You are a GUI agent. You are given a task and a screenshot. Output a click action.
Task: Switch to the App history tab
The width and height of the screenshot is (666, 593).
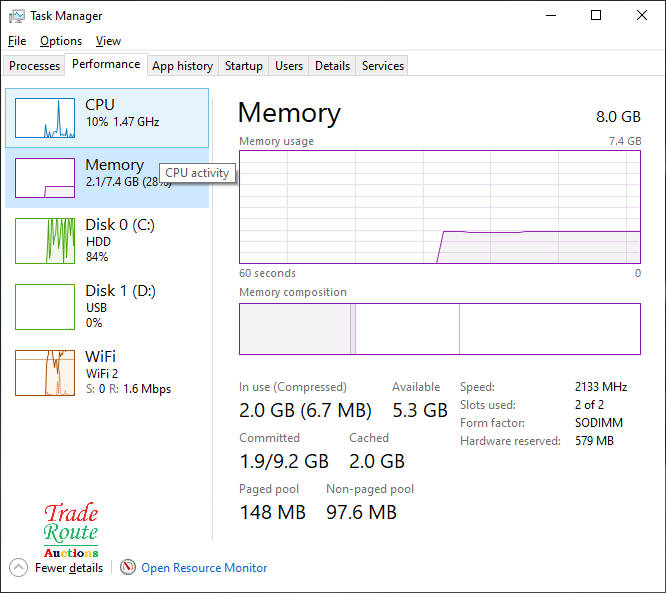click(182, 66)
